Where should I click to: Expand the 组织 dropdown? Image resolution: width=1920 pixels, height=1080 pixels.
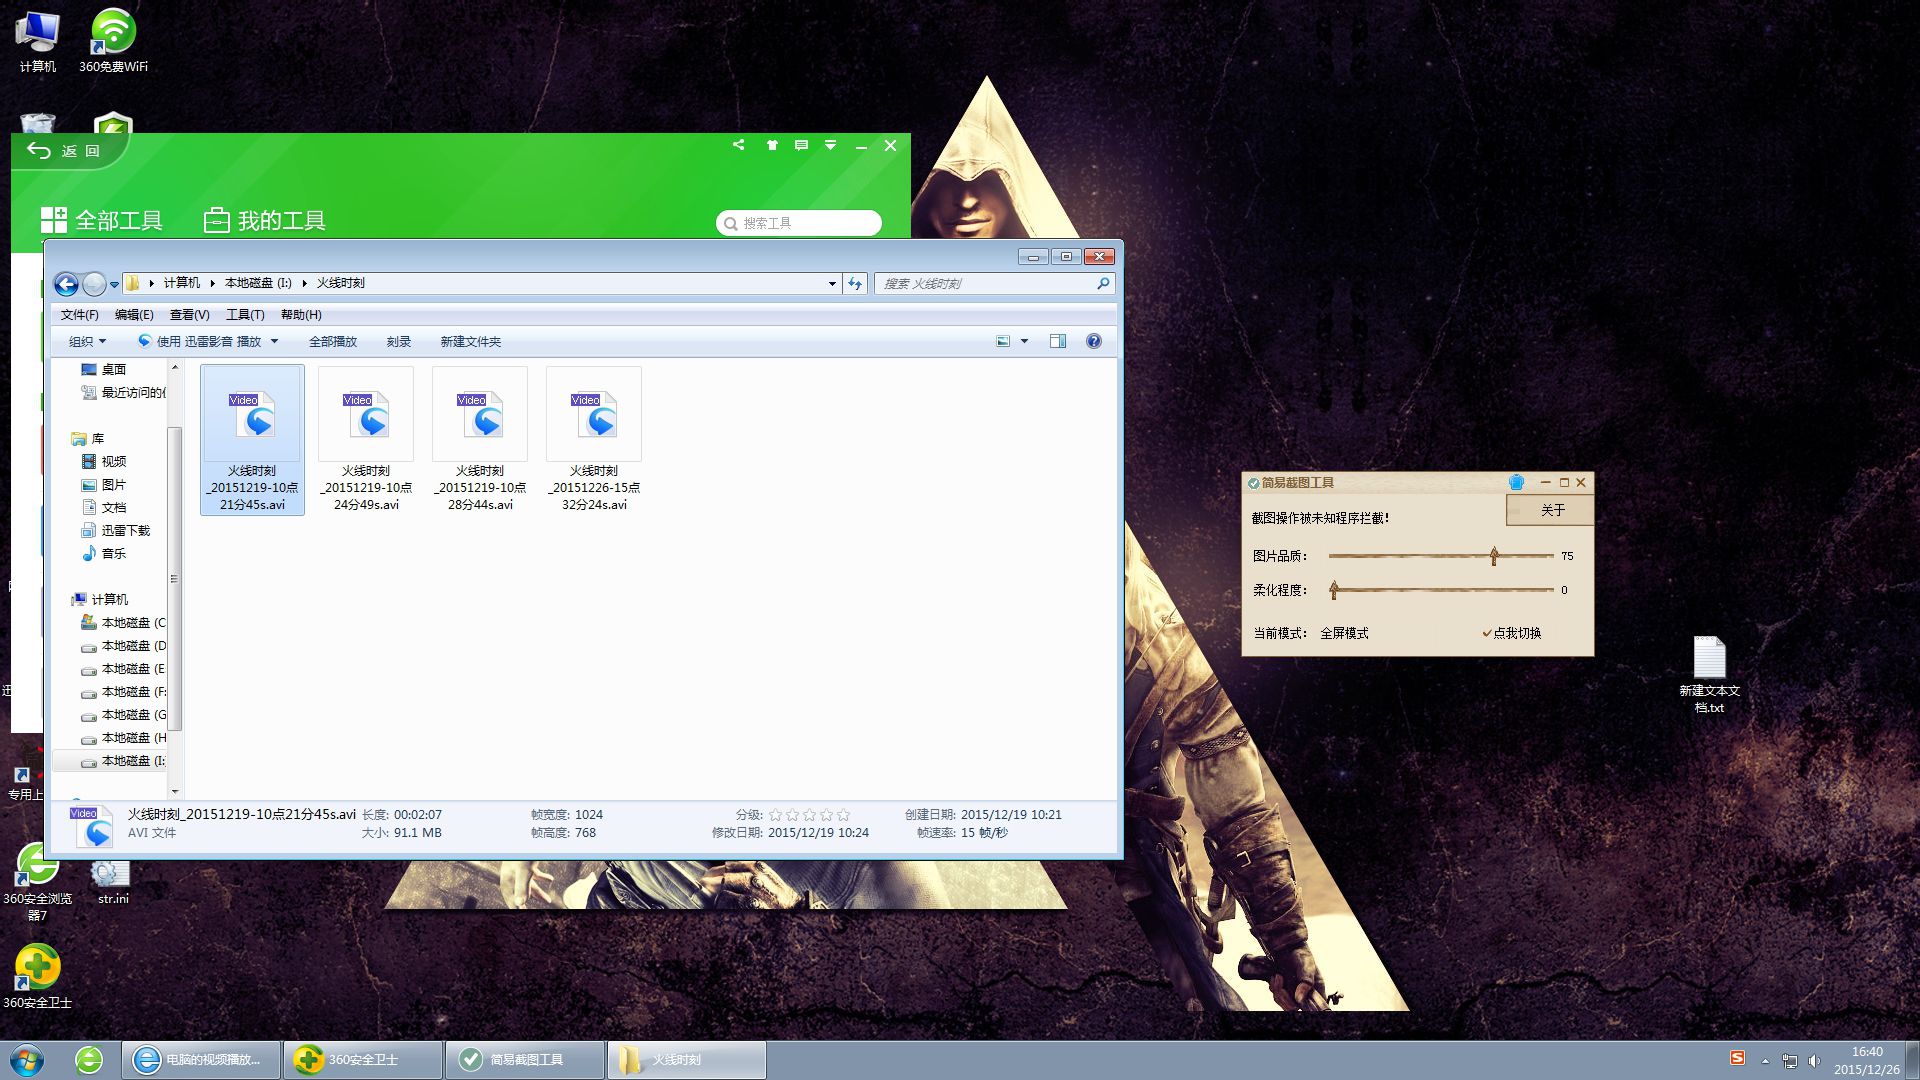tap(87, 342)
